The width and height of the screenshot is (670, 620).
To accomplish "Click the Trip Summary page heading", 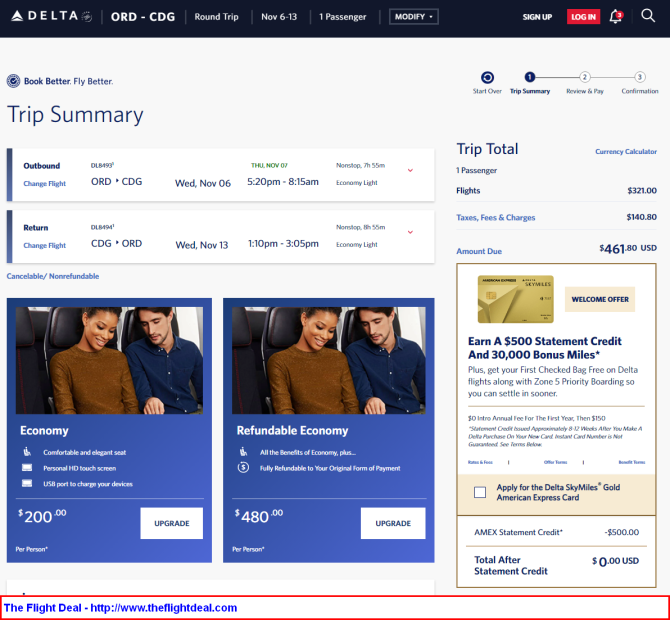I will click(75, 115).
